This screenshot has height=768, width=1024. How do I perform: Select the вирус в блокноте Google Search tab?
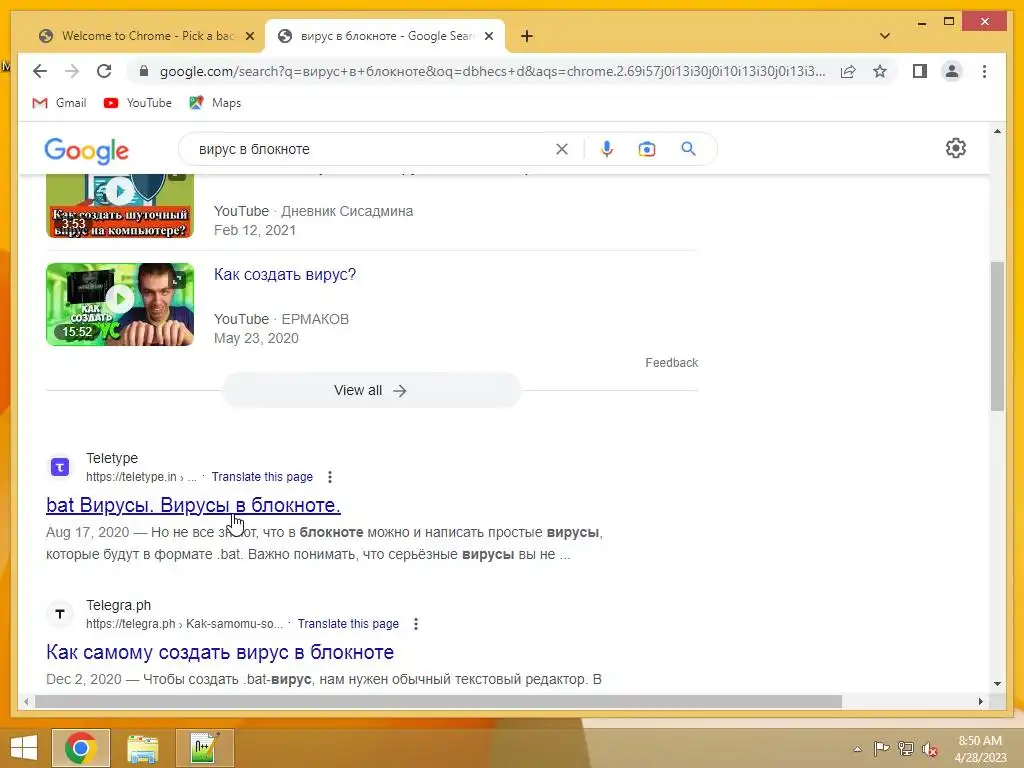pyautogui.click(x=385, y=36)
